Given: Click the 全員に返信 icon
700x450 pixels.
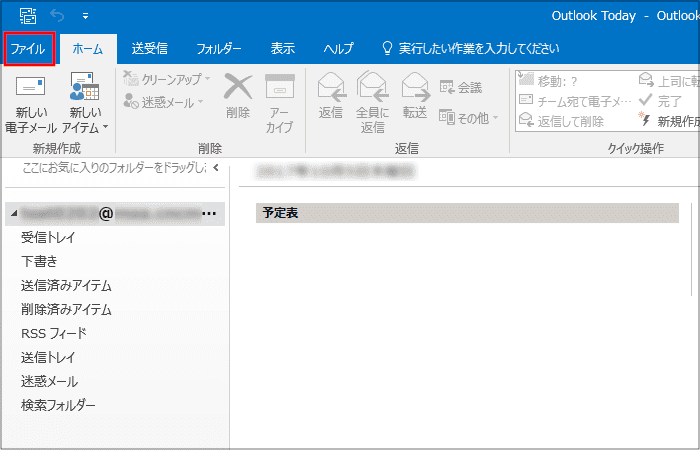Looking at the screenshot, I should [x=373, y=88].
